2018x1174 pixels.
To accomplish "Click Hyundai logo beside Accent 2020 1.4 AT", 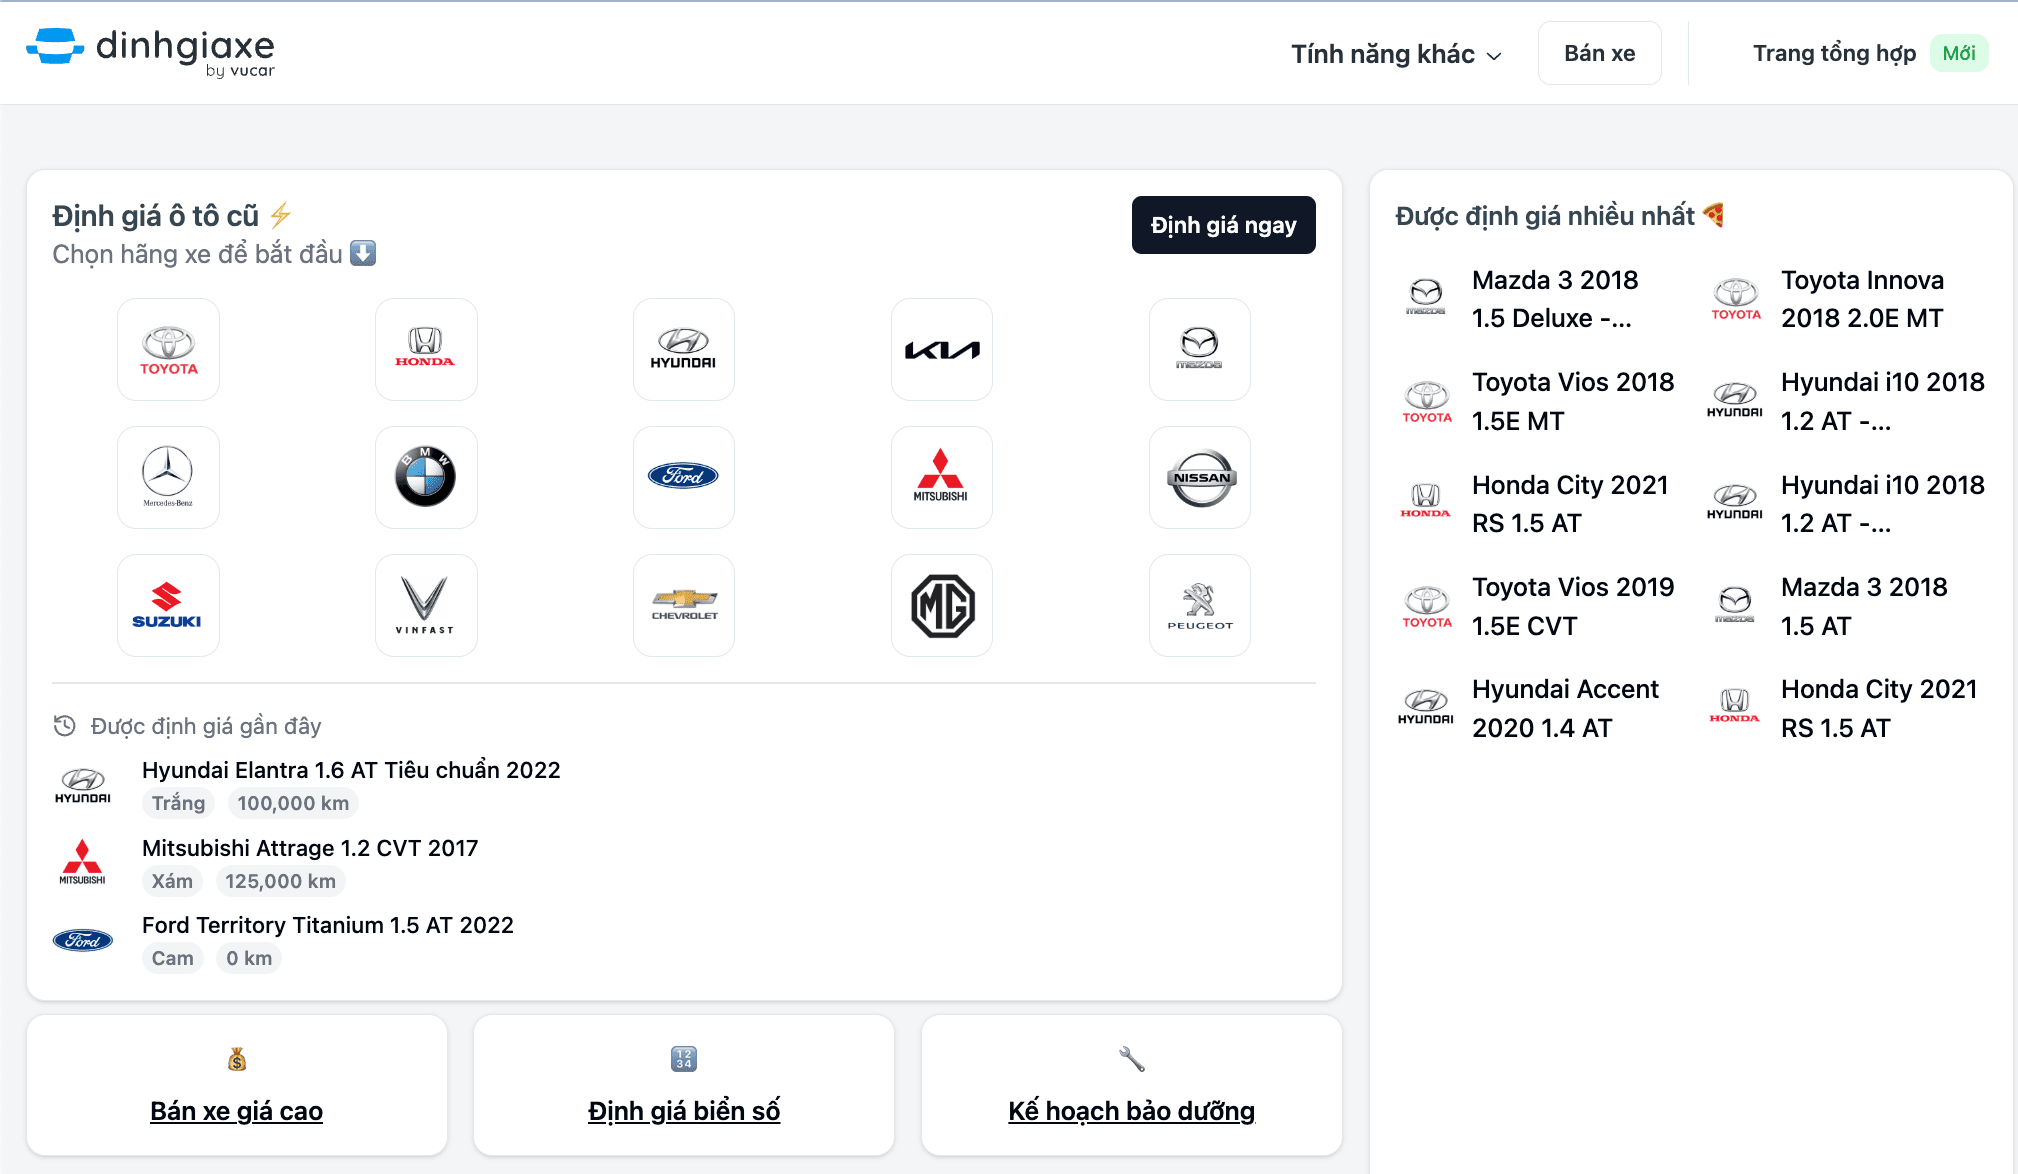I will 1426,707.
